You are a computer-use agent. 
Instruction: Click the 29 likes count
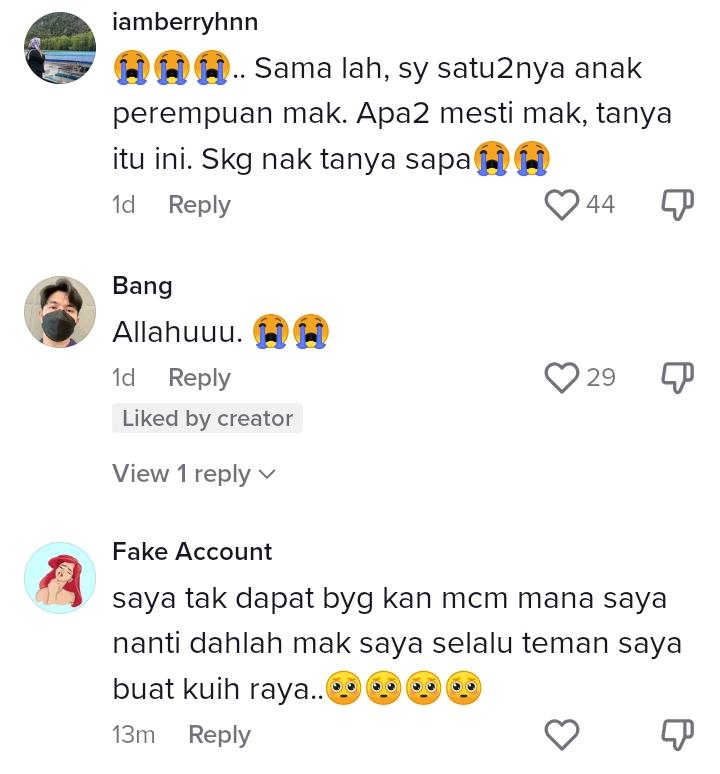(600, 377)
